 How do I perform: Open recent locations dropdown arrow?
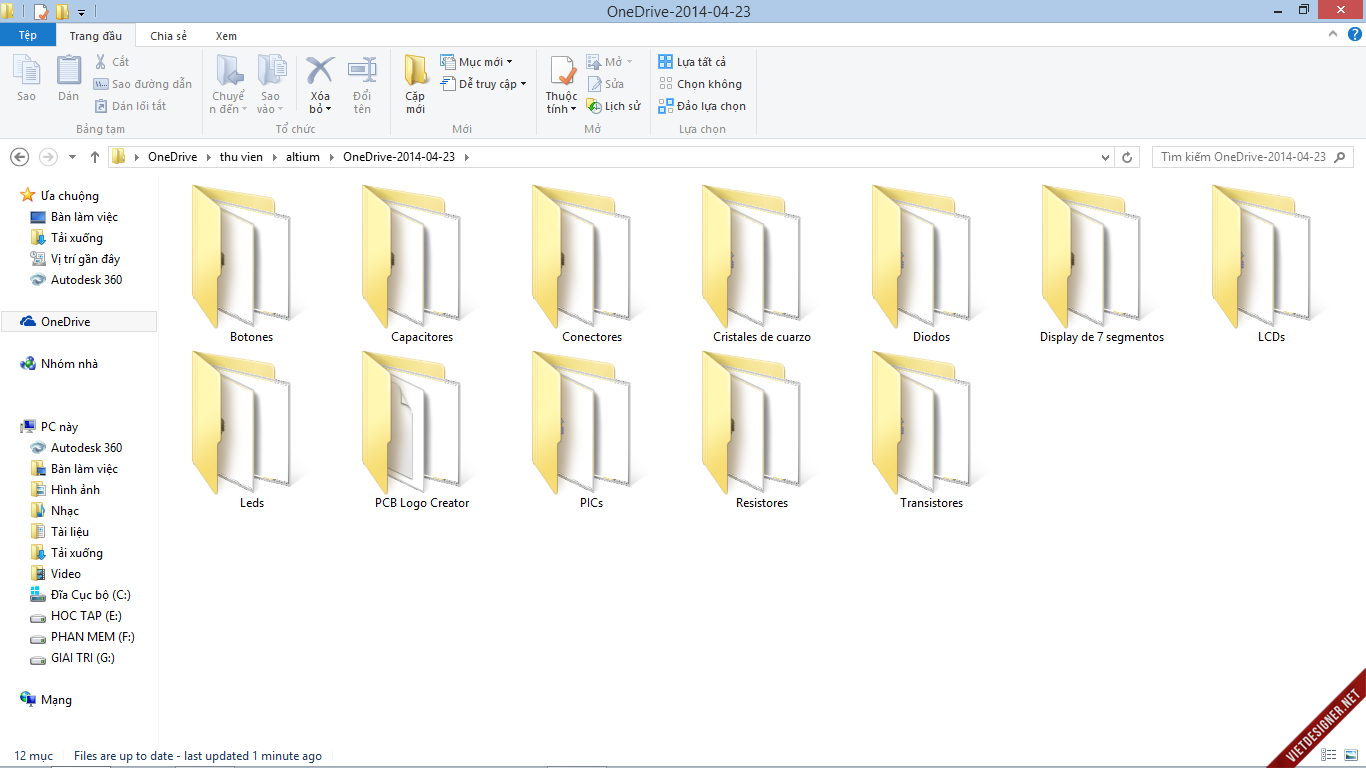click(72, 157)
